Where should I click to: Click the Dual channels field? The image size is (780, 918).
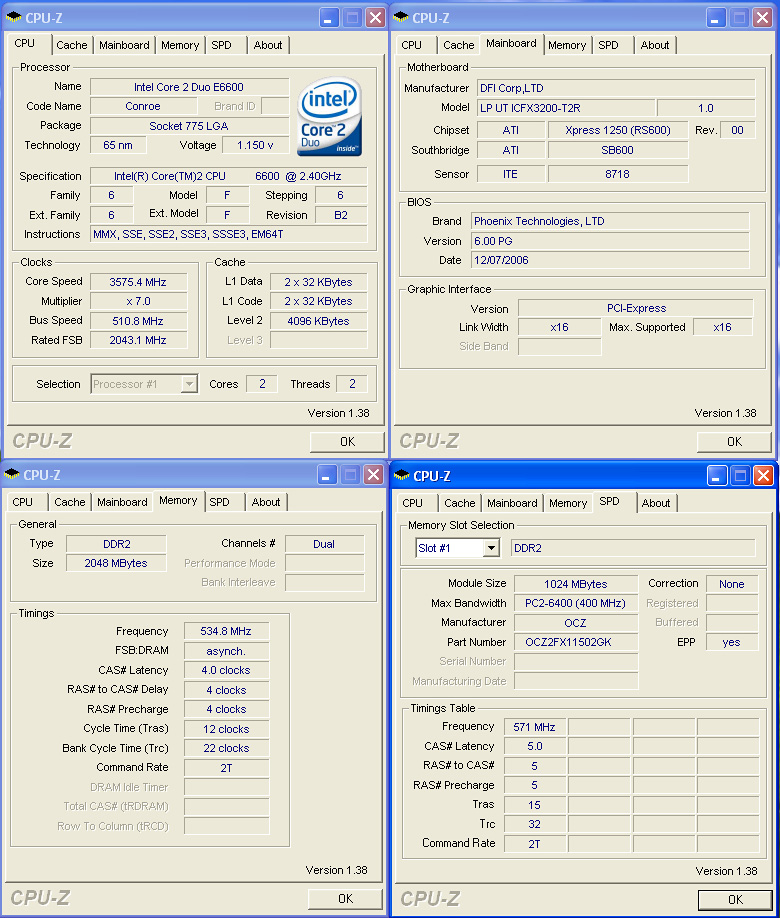click(324, 544)
